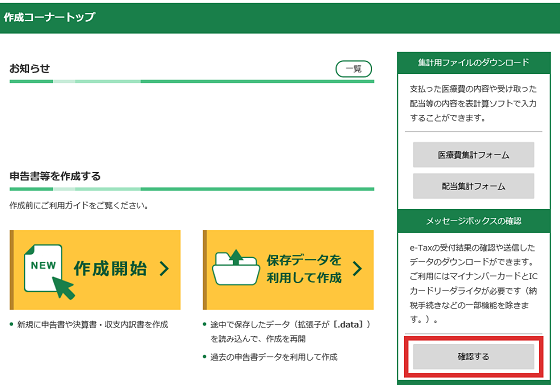Click chevron arrow on 保存データを利用して作成
This screenshot has width=560, height=385.
357,269
